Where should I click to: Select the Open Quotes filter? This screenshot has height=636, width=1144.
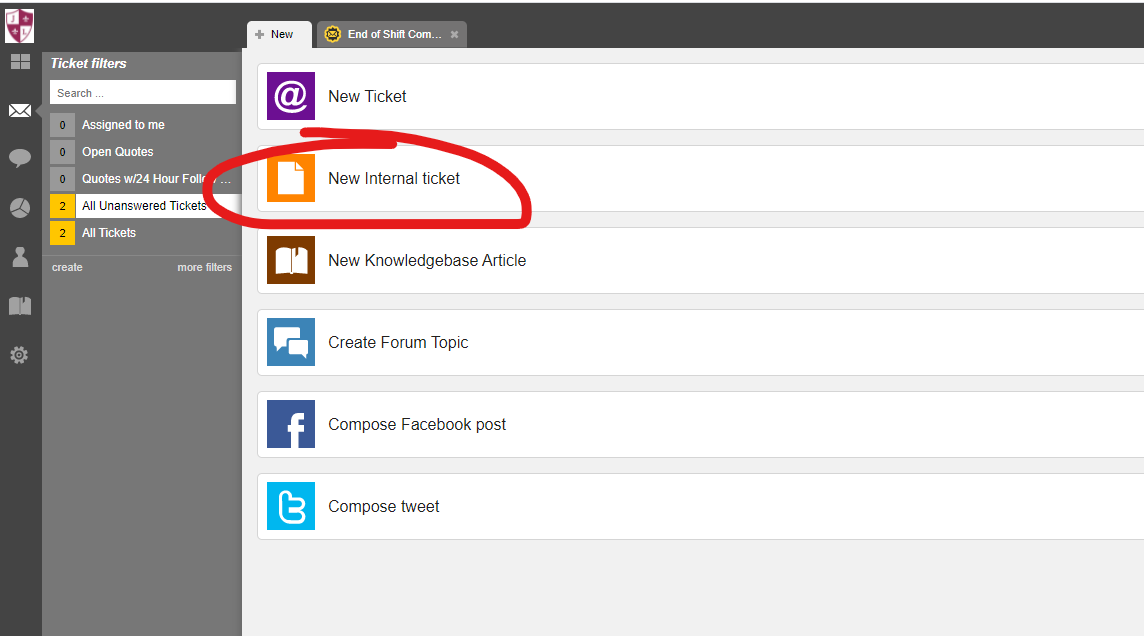click(145, 152)
